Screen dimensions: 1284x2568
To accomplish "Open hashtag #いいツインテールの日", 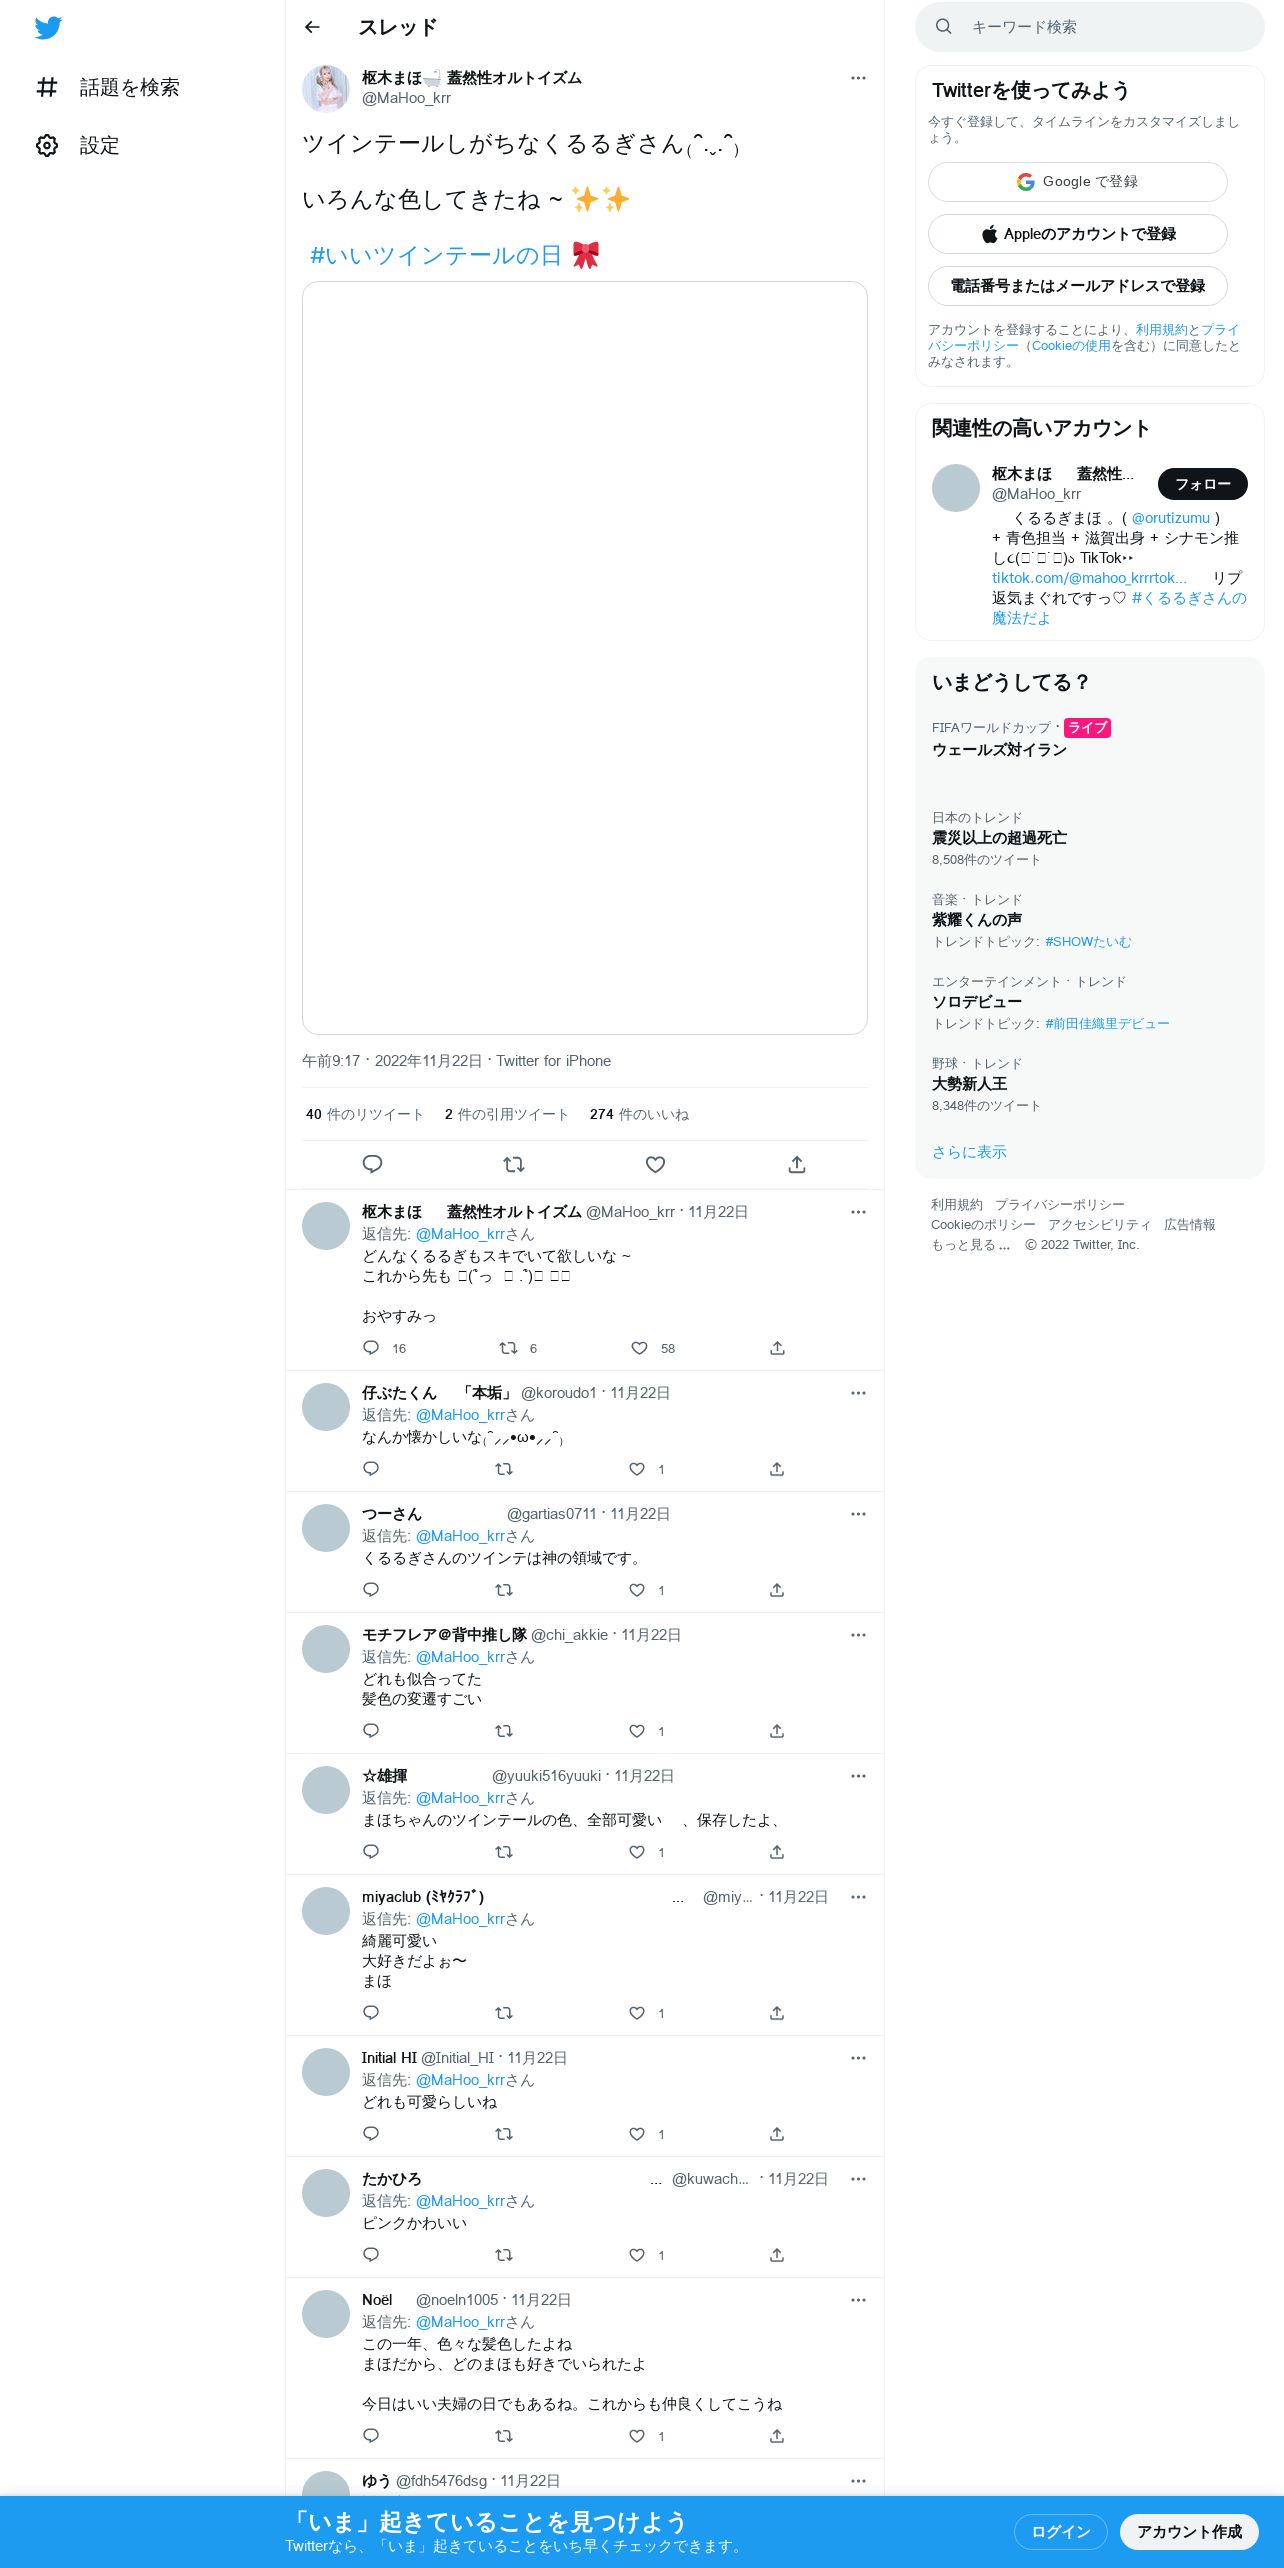I will [x=436, y=256].
